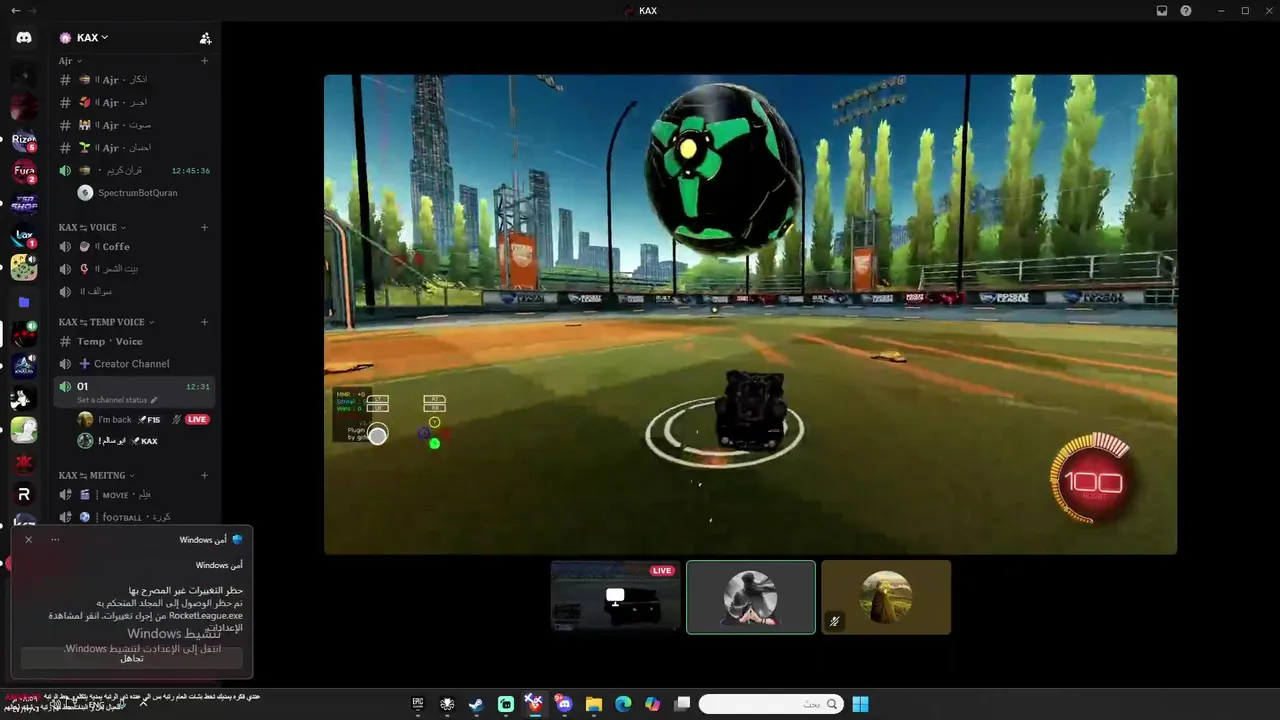Open the R logo server icon
1280x720 pixels.
(x=24, y=494)
